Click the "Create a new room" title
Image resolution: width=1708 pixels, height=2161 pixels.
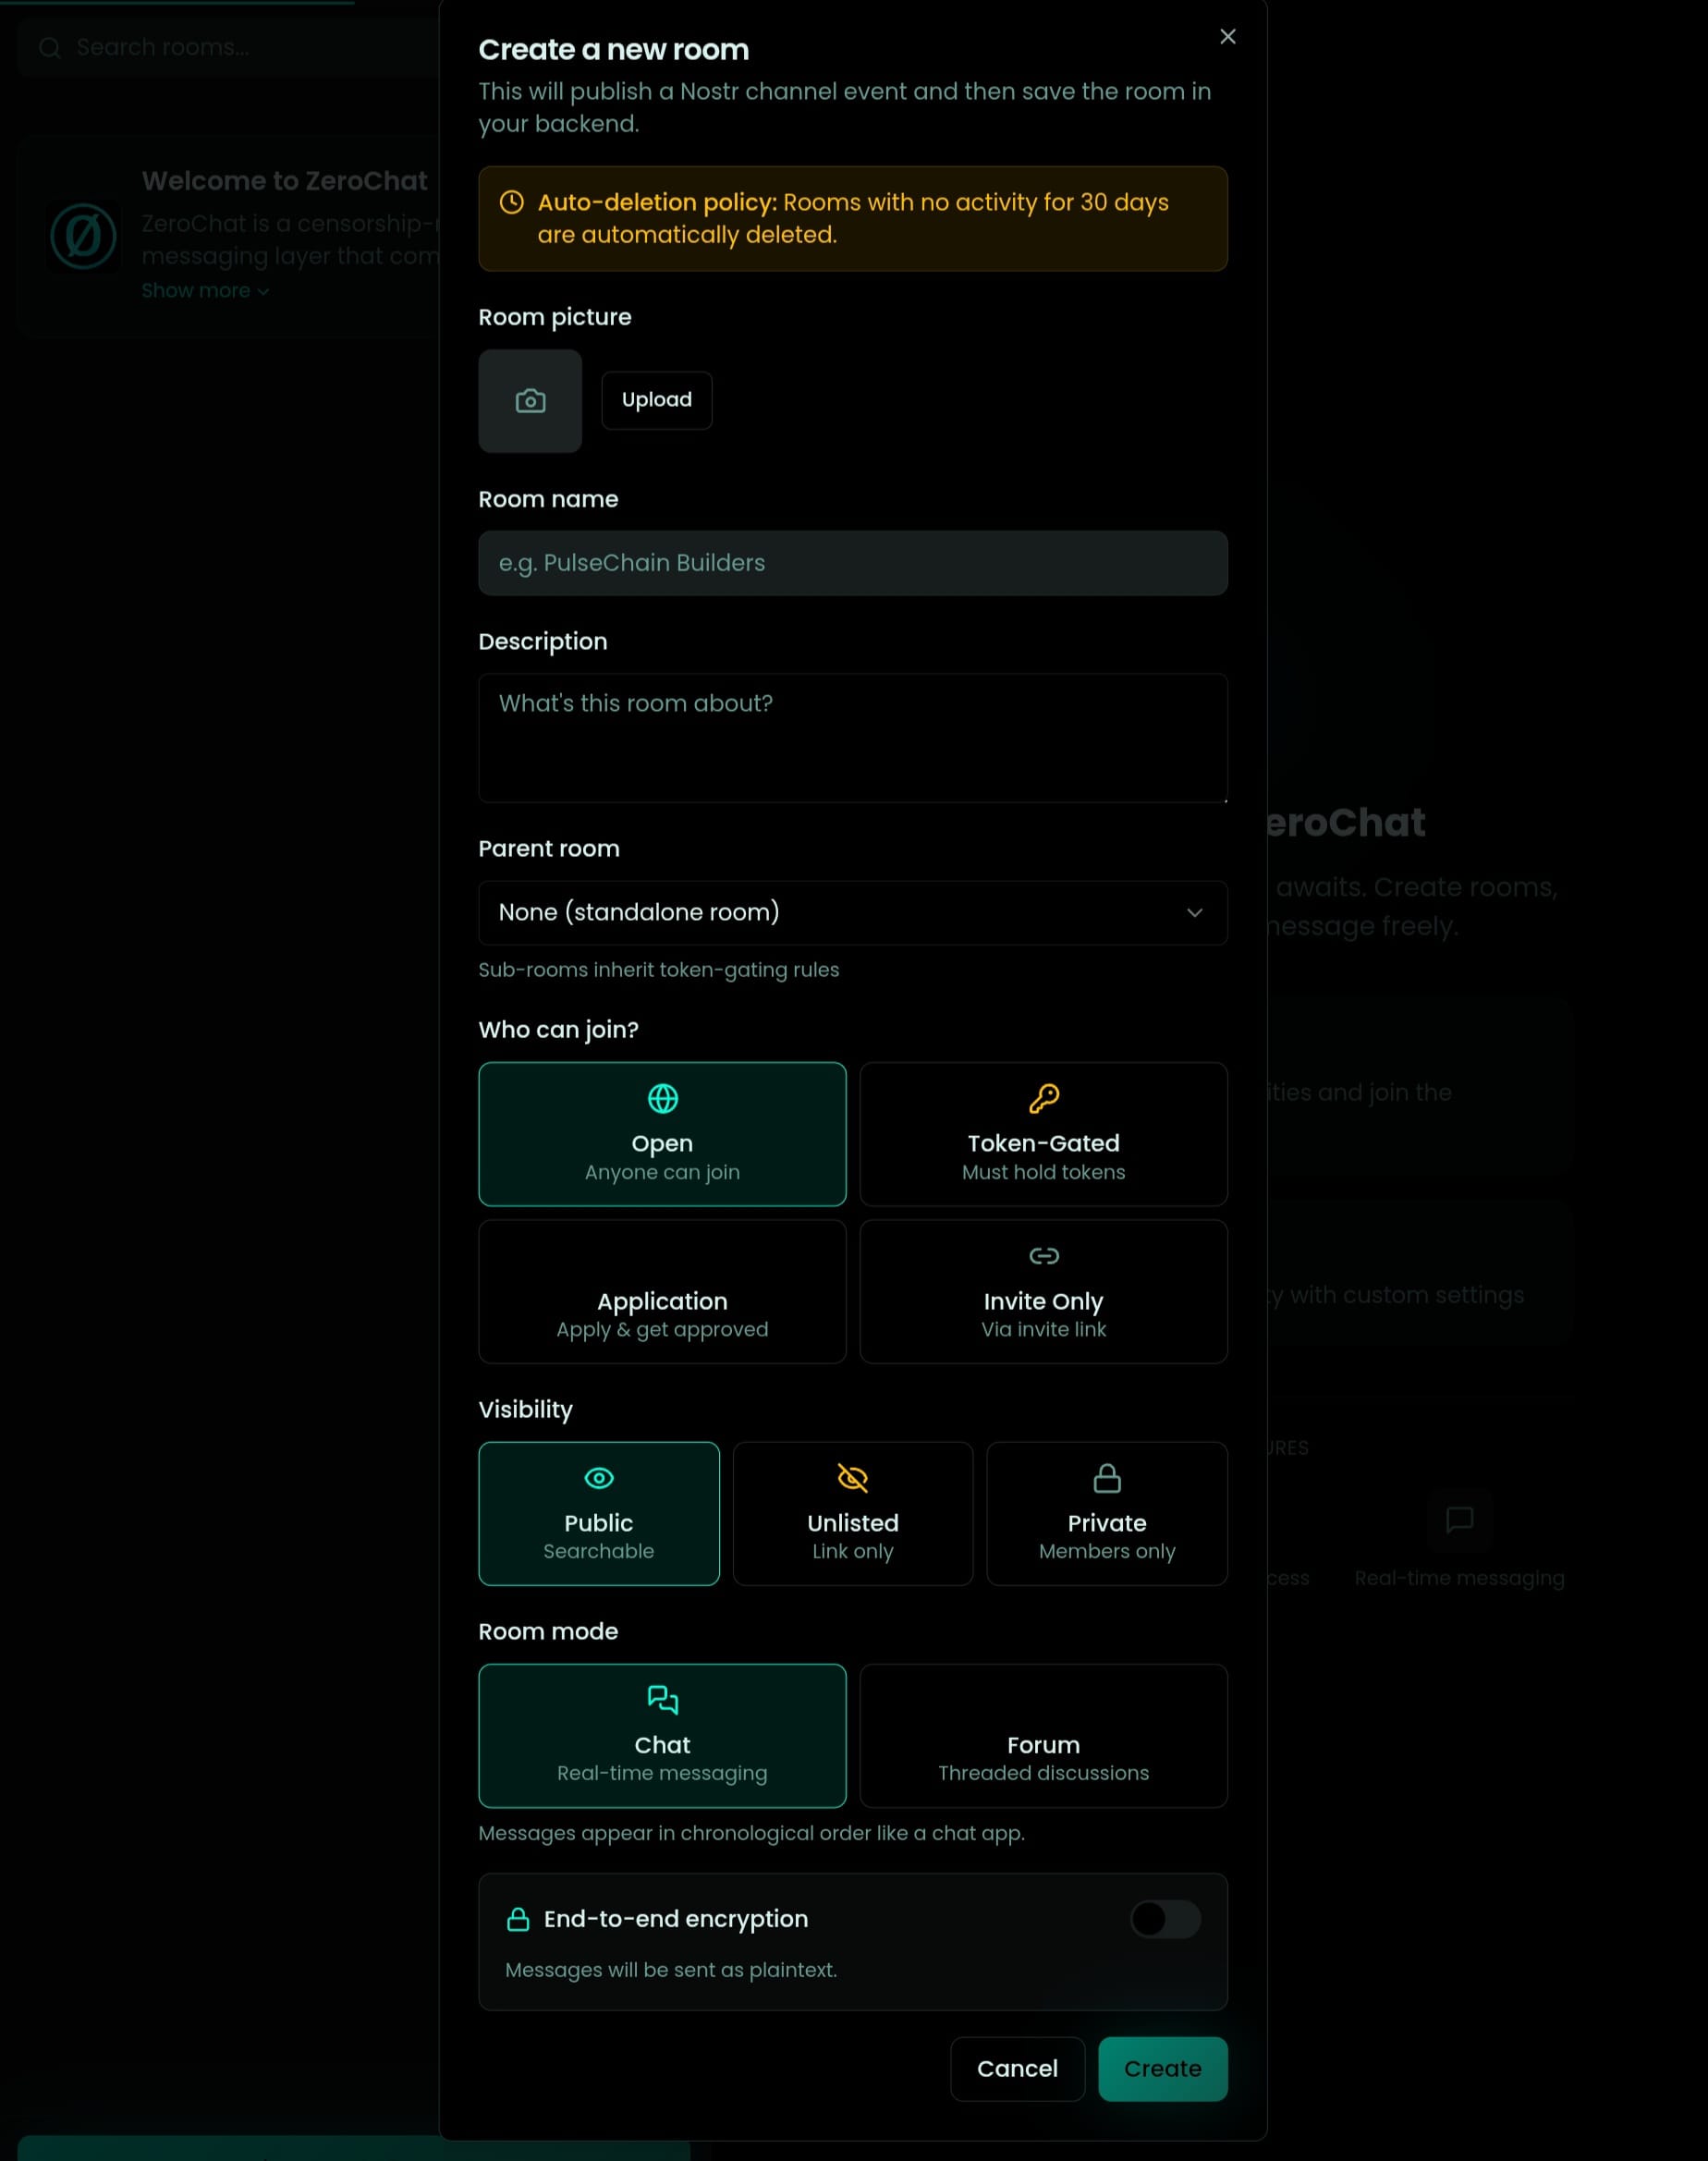[613, 50]
